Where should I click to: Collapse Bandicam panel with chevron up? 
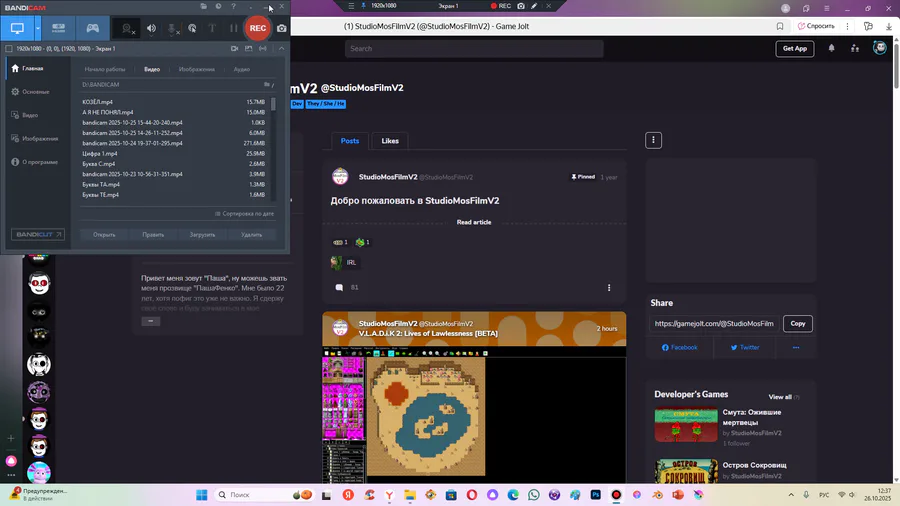(x=281, y=49)
